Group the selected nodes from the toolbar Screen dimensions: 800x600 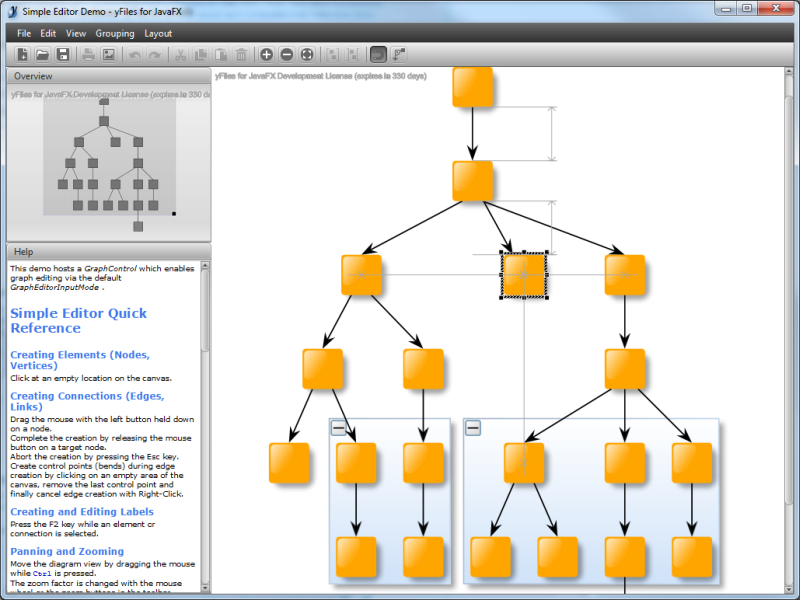[333, 55]
